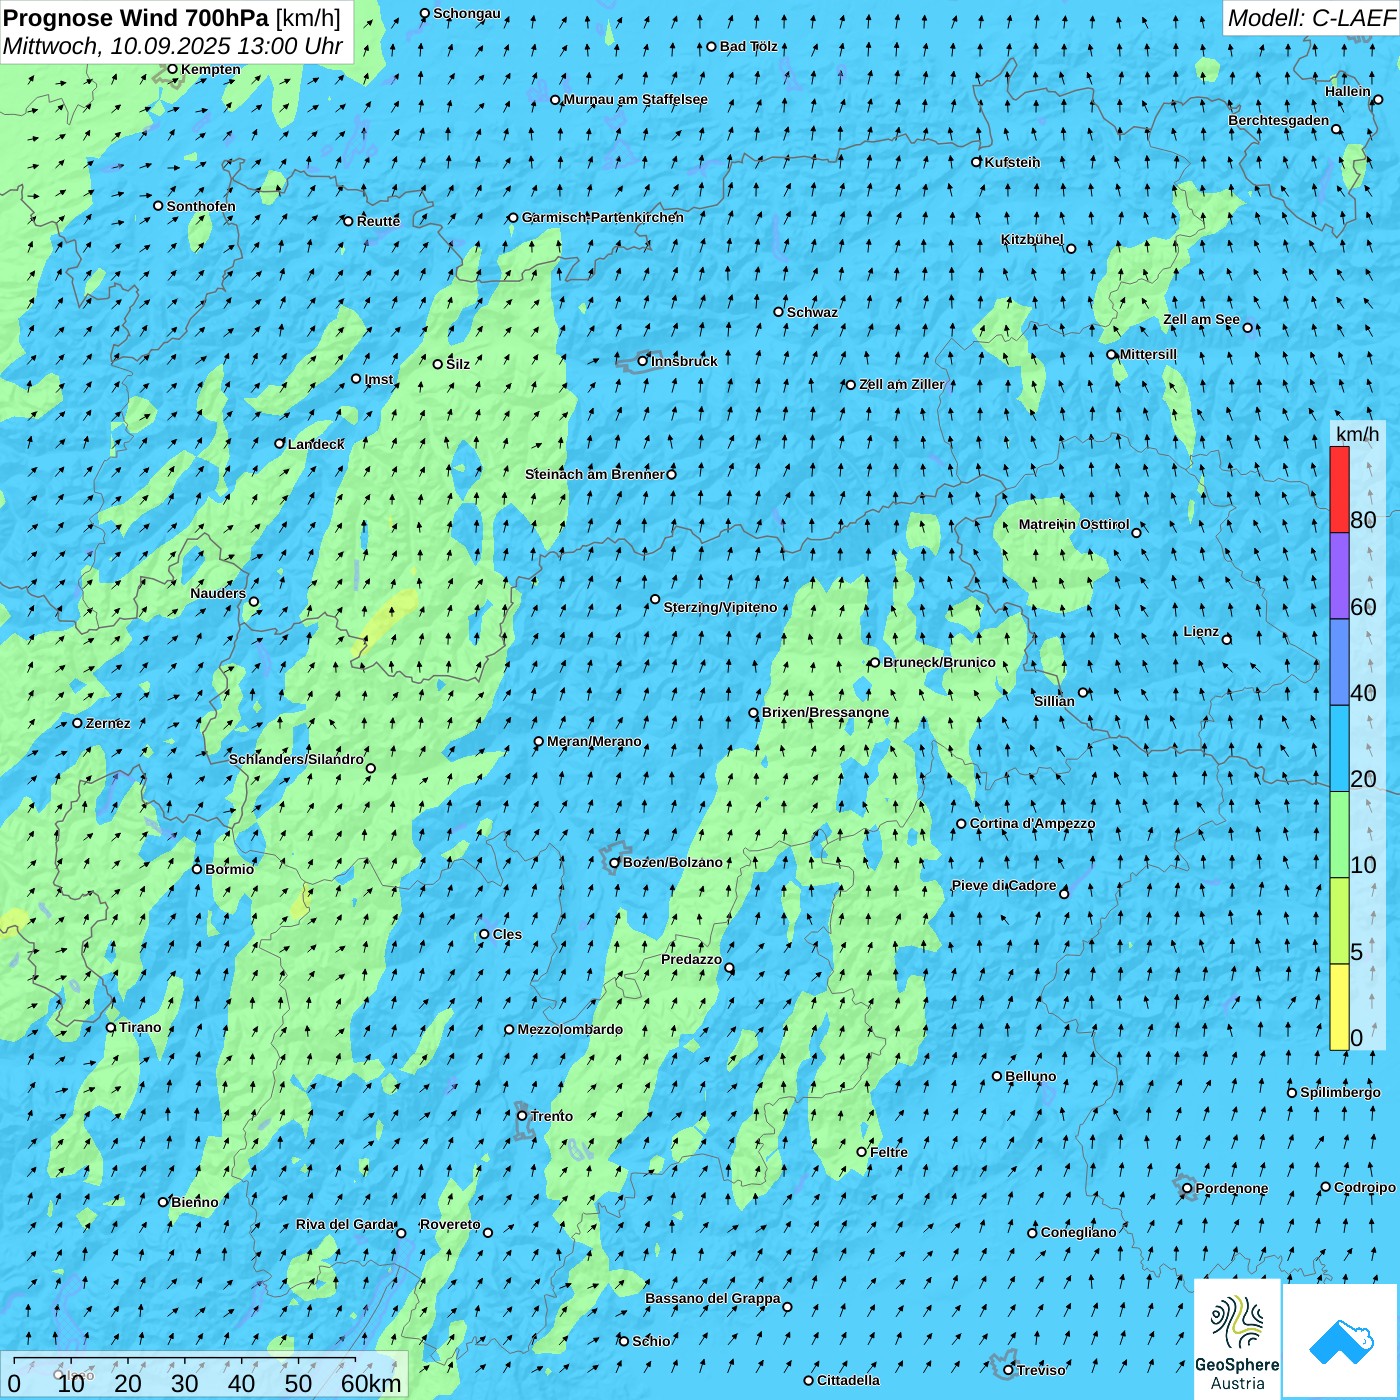Click the date 'Mittwoch, 10.09.2025 13:00 Uhr'
Viewport: 1400px width, 1400px height.
pyautogui.click(x=173, y=46)
